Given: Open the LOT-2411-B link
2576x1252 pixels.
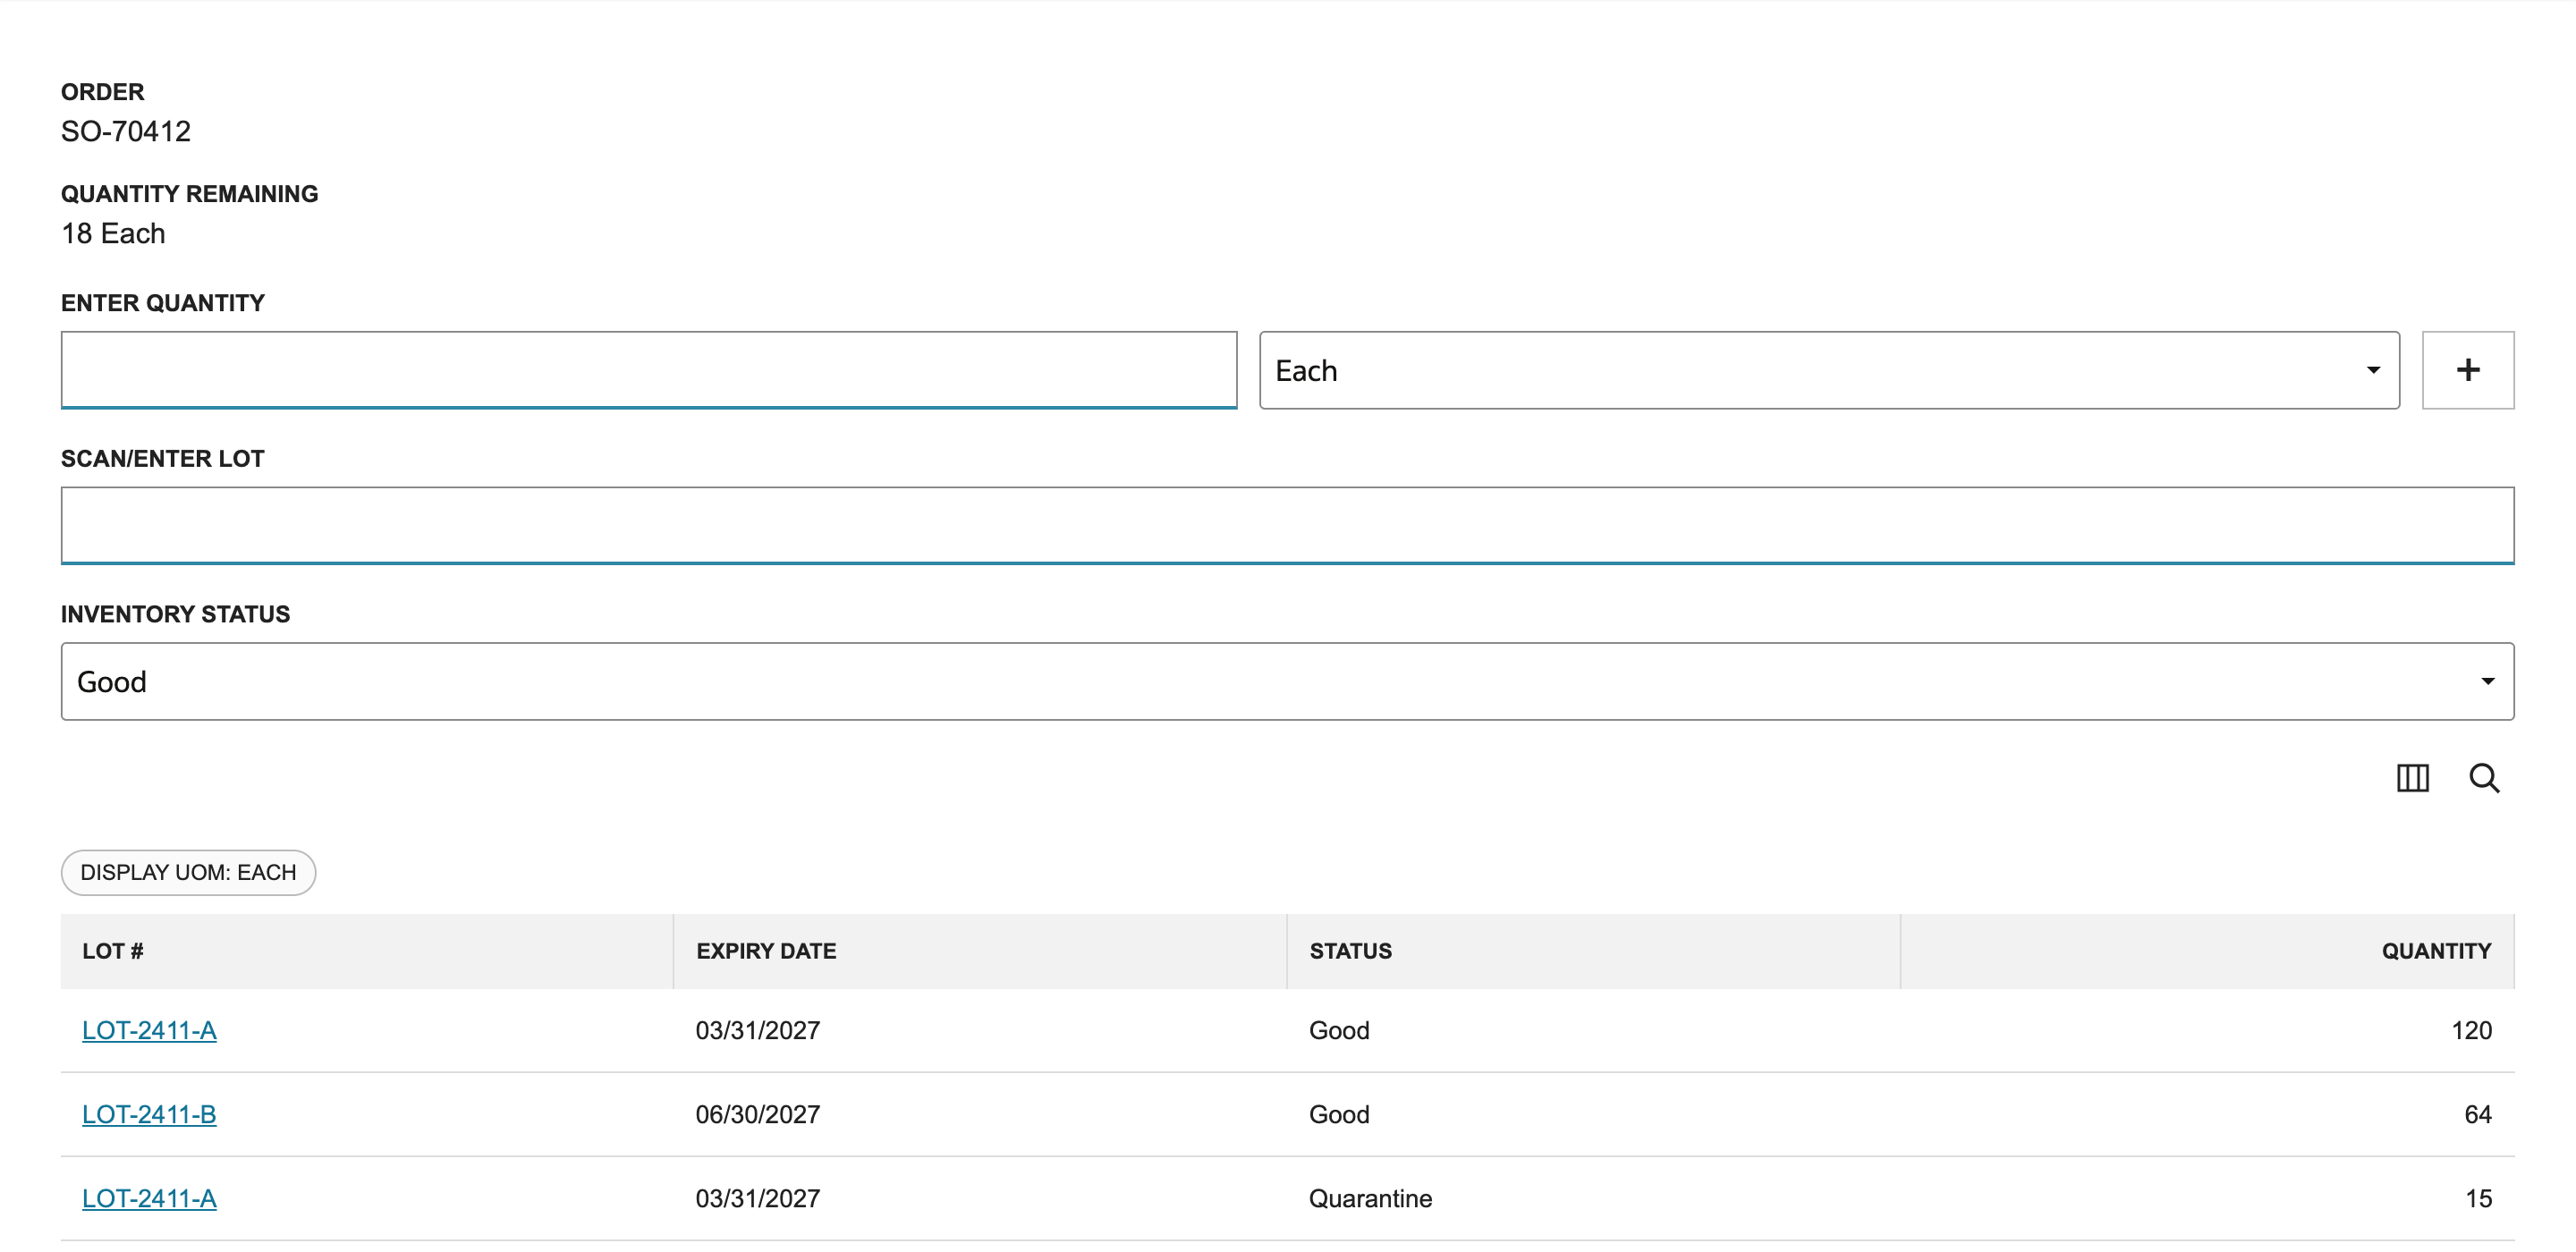Looking at the screenshot, I should point(149,1114).
